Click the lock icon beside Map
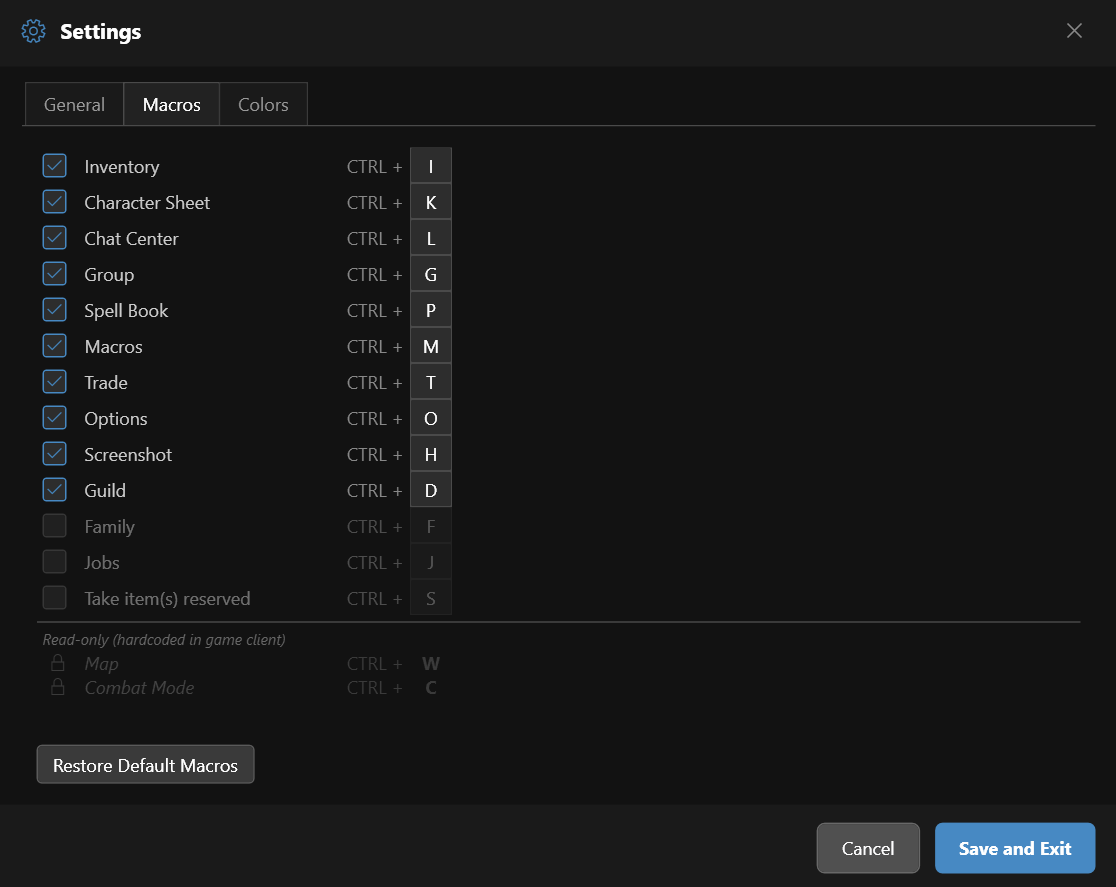Image resolution: width=1116 pixels, height=887 pixels. pos(58,663)
